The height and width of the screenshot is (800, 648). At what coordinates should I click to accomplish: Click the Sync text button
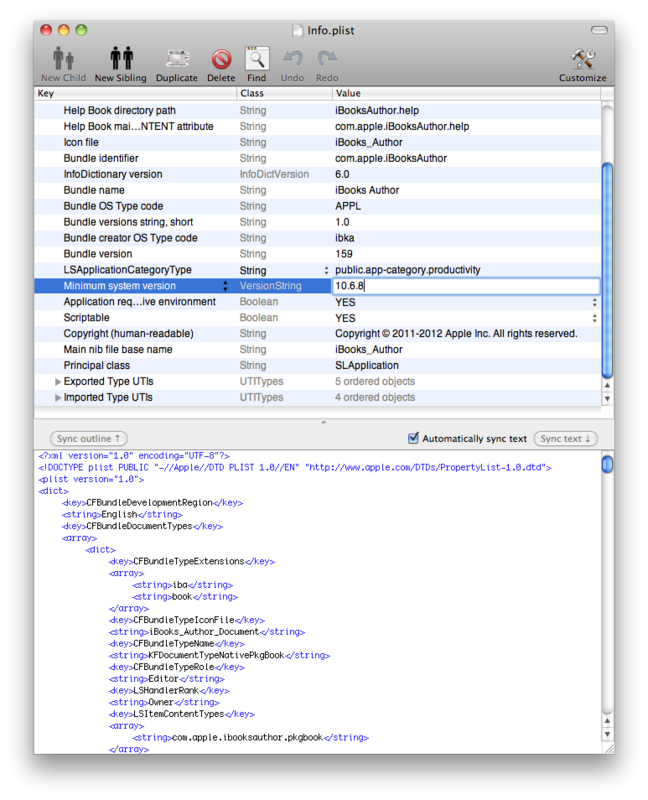coord(565,438)
